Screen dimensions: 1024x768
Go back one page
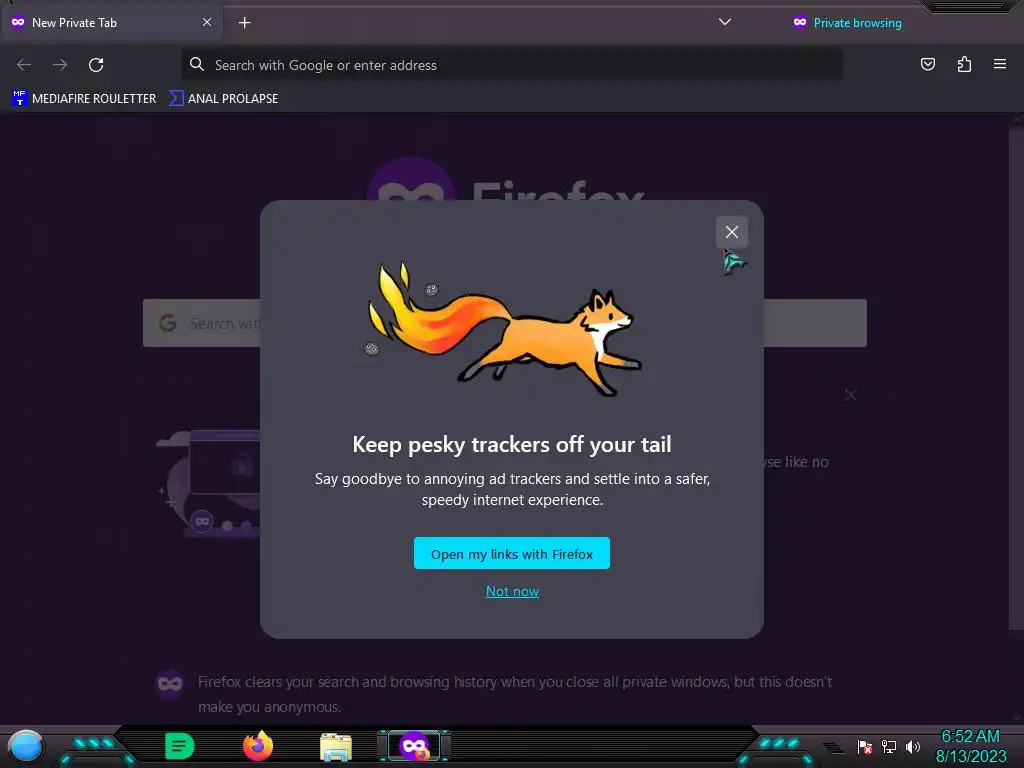(24, 65)
